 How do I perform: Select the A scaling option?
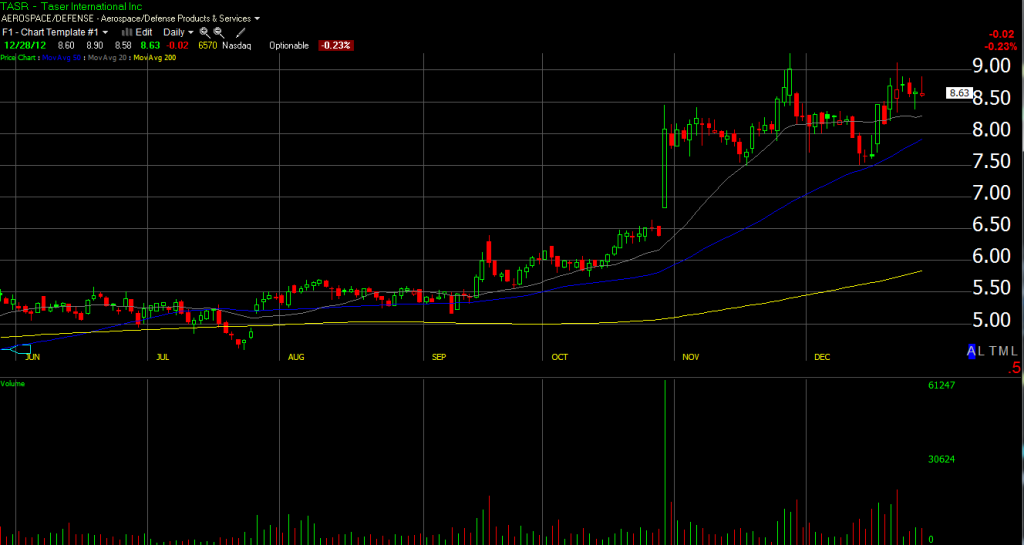pyautogui.click(x=971, y=351)
